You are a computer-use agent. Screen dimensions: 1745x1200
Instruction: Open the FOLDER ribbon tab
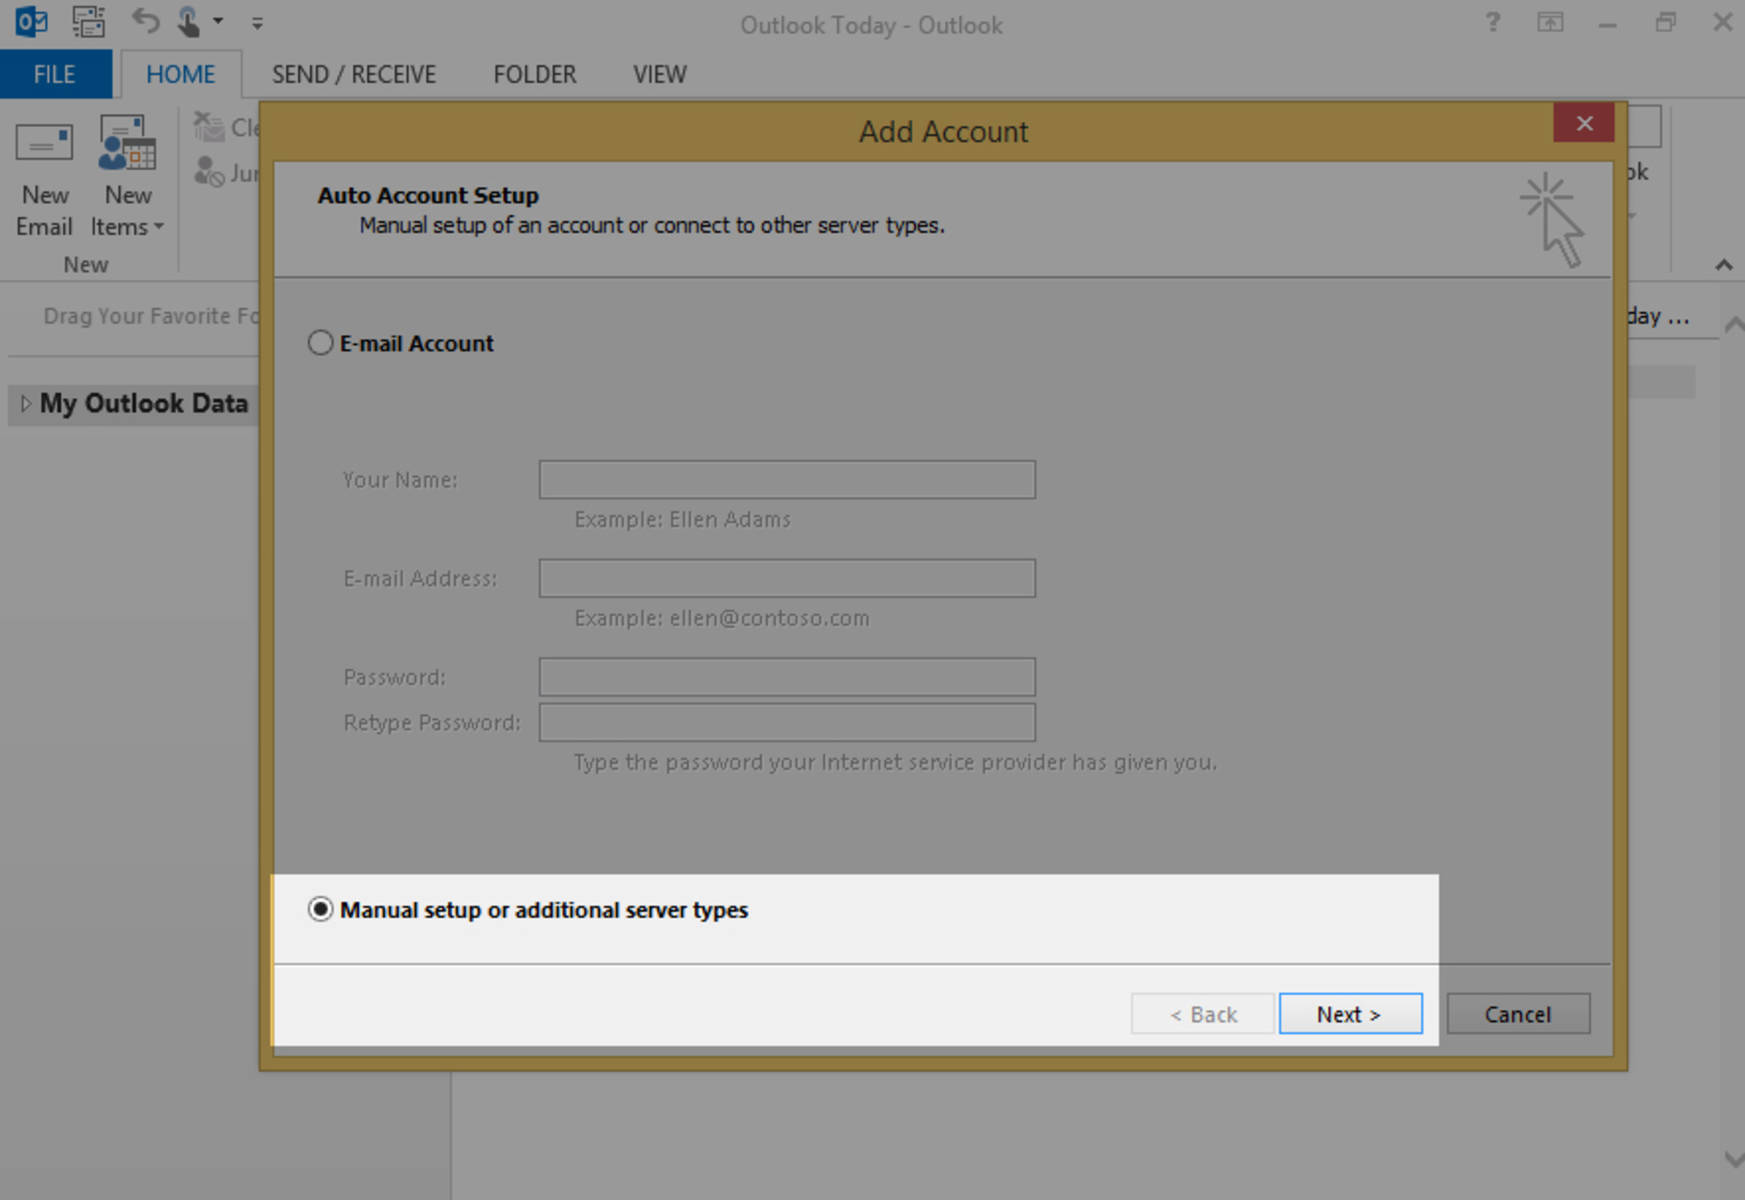(535, 75)
